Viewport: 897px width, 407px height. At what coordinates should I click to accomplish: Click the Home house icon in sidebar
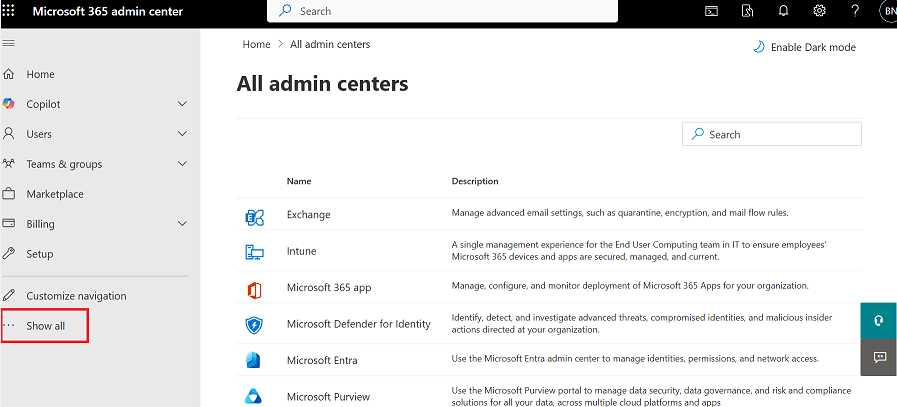click(x=9, y=74)
